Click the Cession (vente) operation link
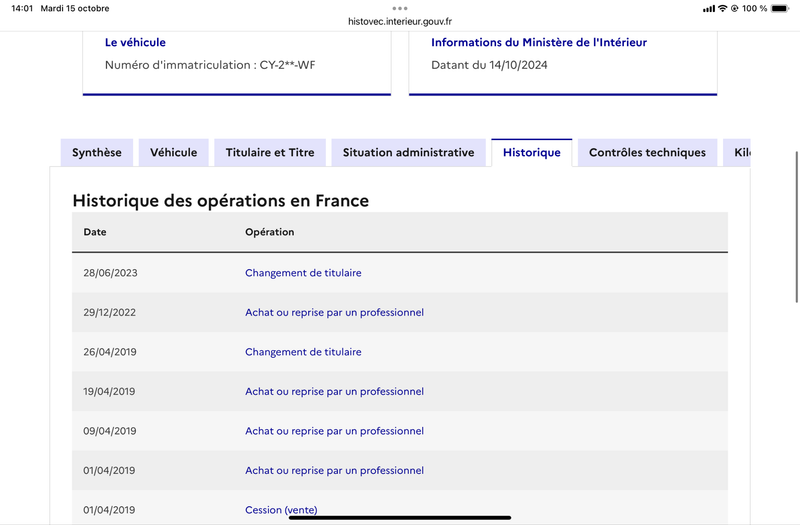Screen dimensions: 800x525 tap(281, 510)
